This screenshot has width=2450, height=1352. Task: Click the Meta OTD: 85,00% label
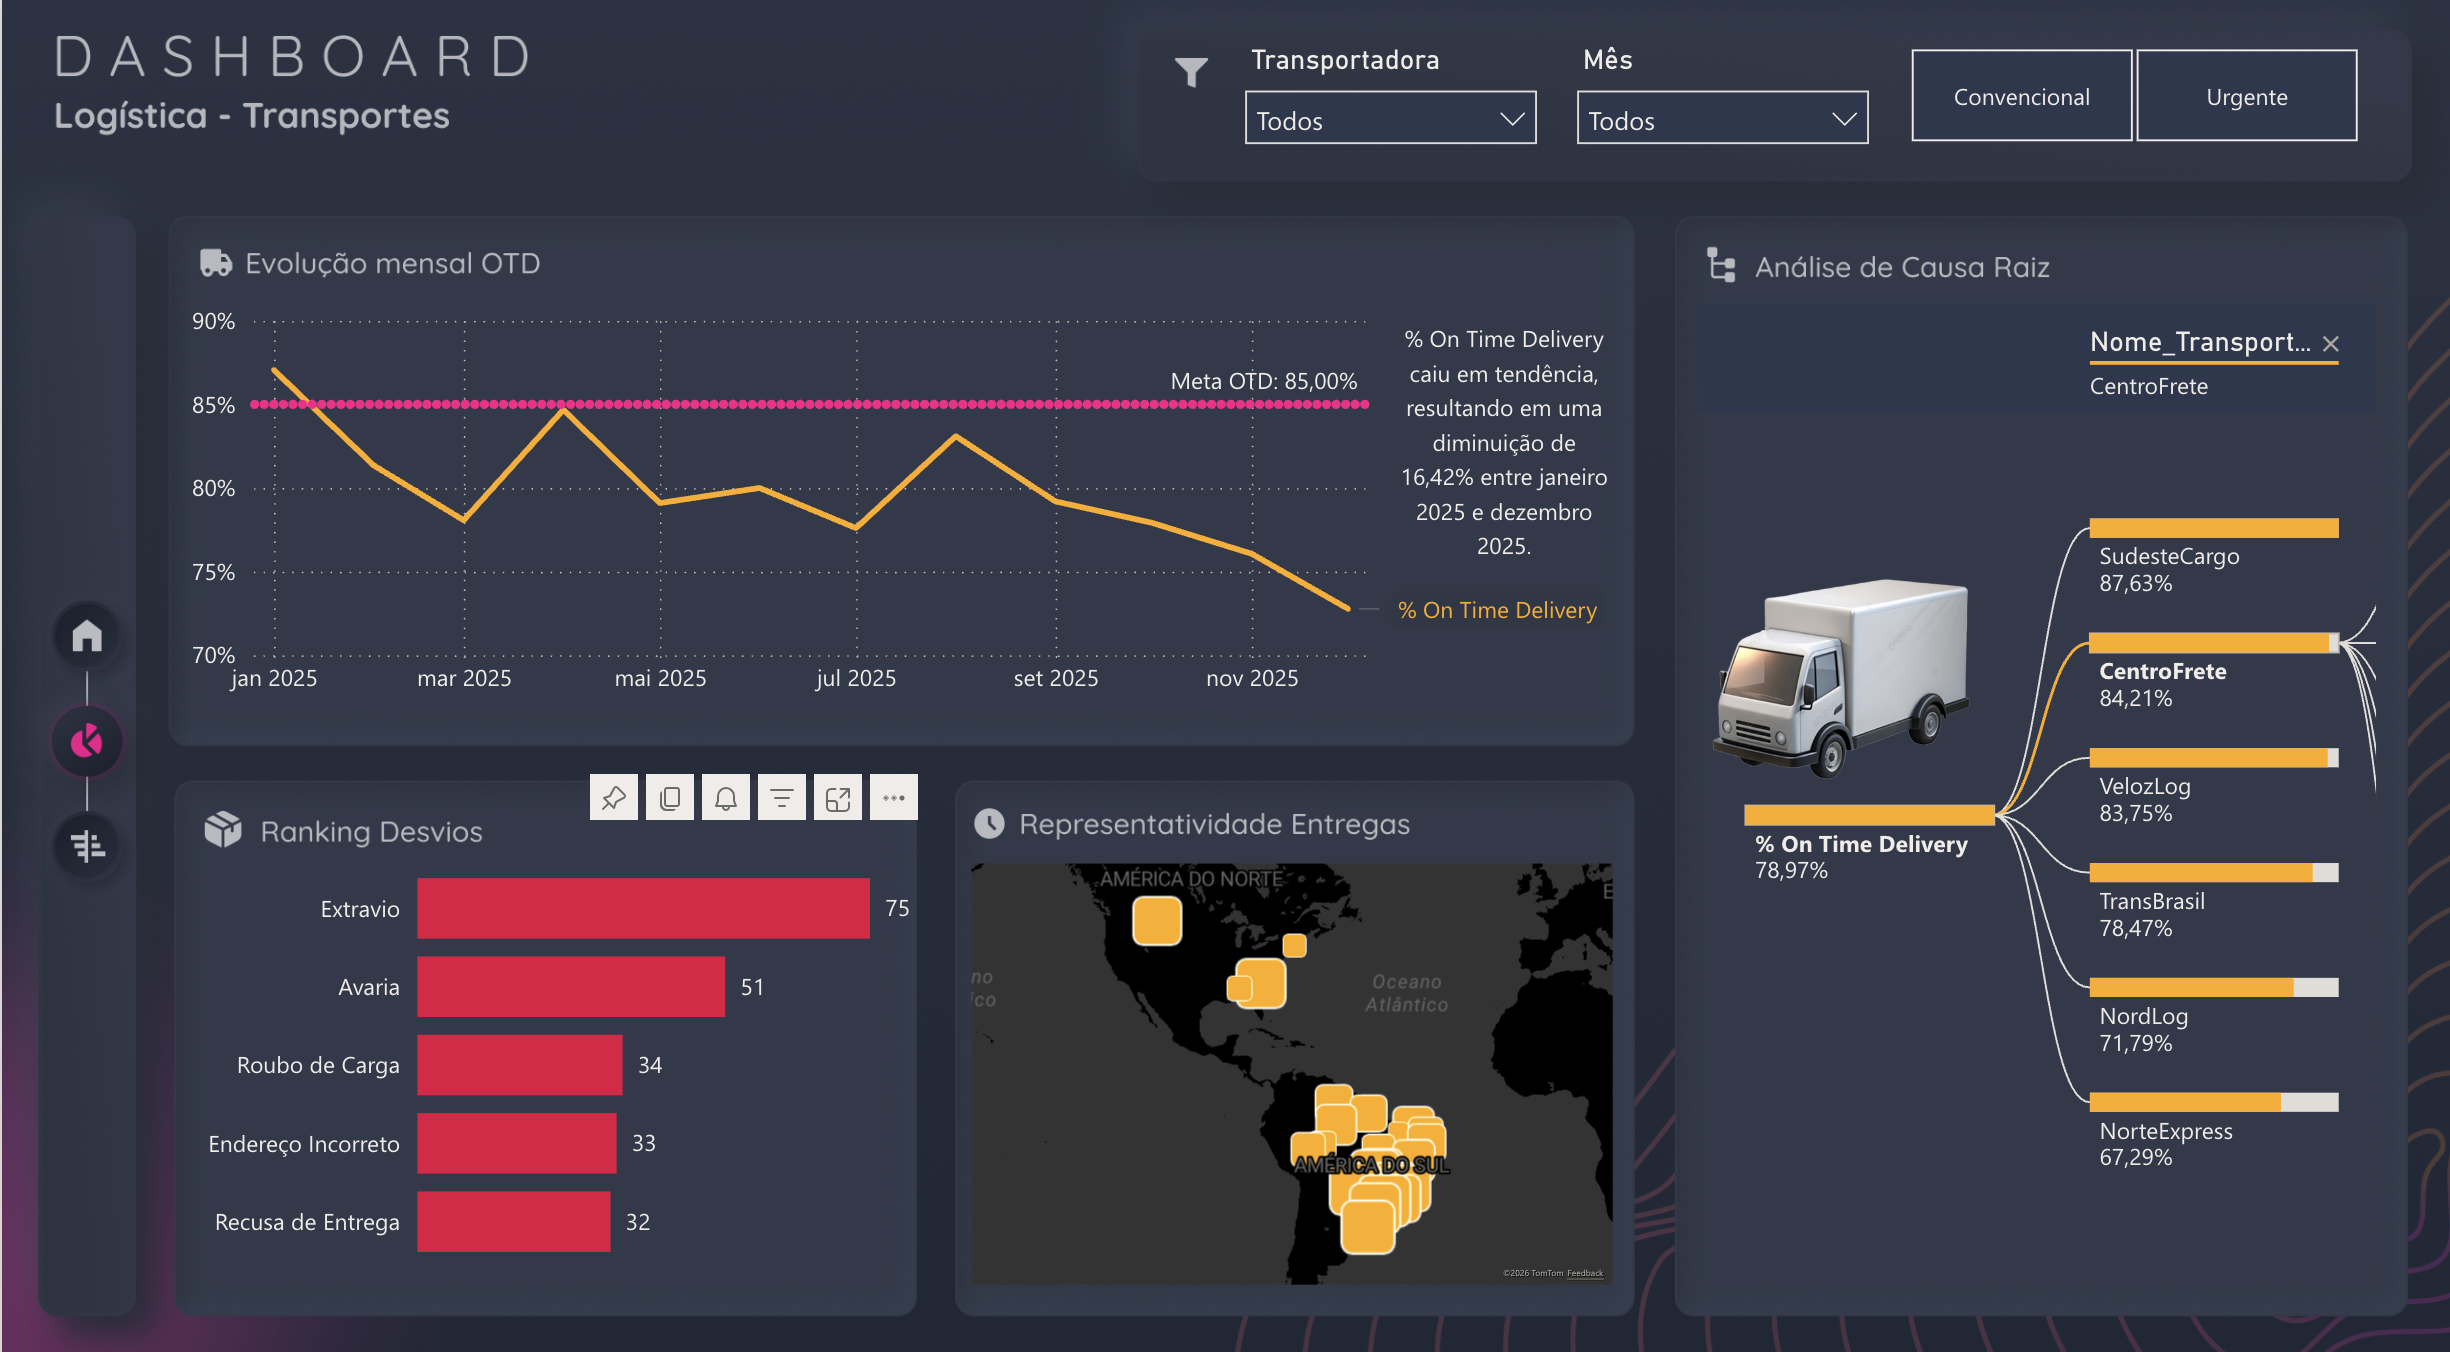click(x=1264, y=381)
